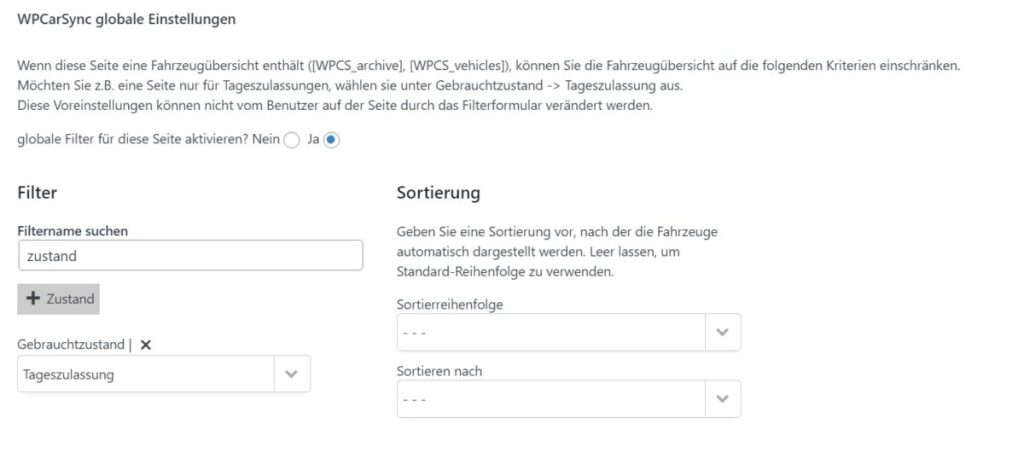This screenshot has width=1024, height=452.
Task: Click the Filter section heading
Action: [37, 191]
